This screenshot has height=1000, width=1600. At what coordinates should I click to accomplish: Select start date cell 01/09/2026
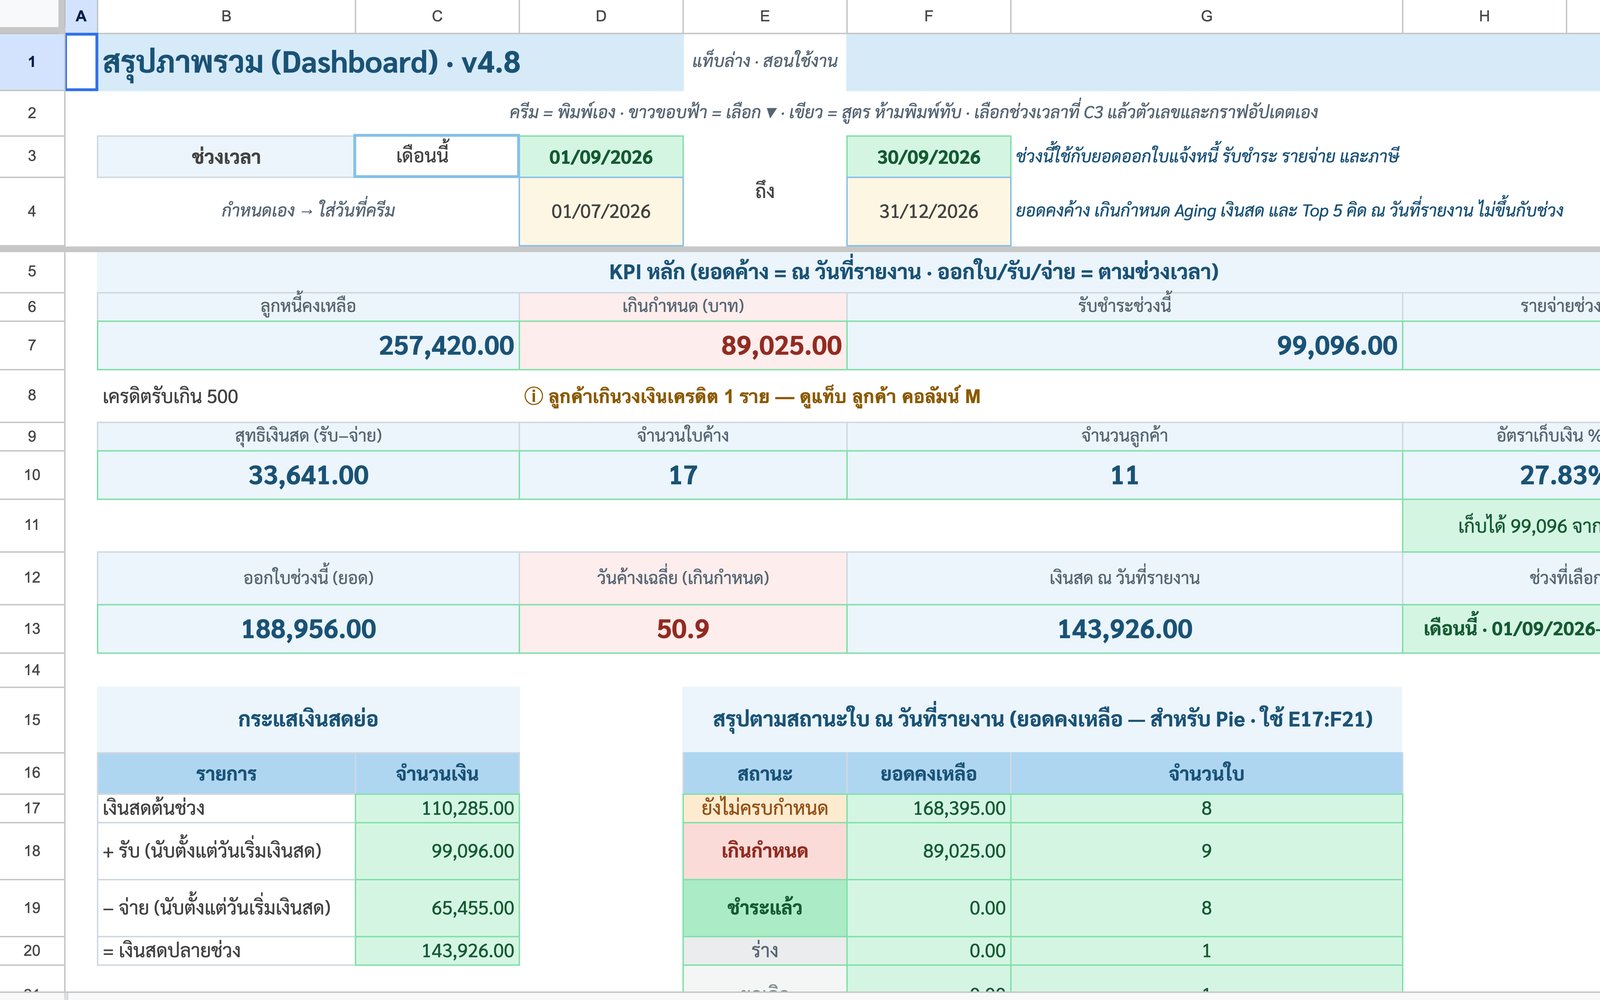[x=601, y=156]
